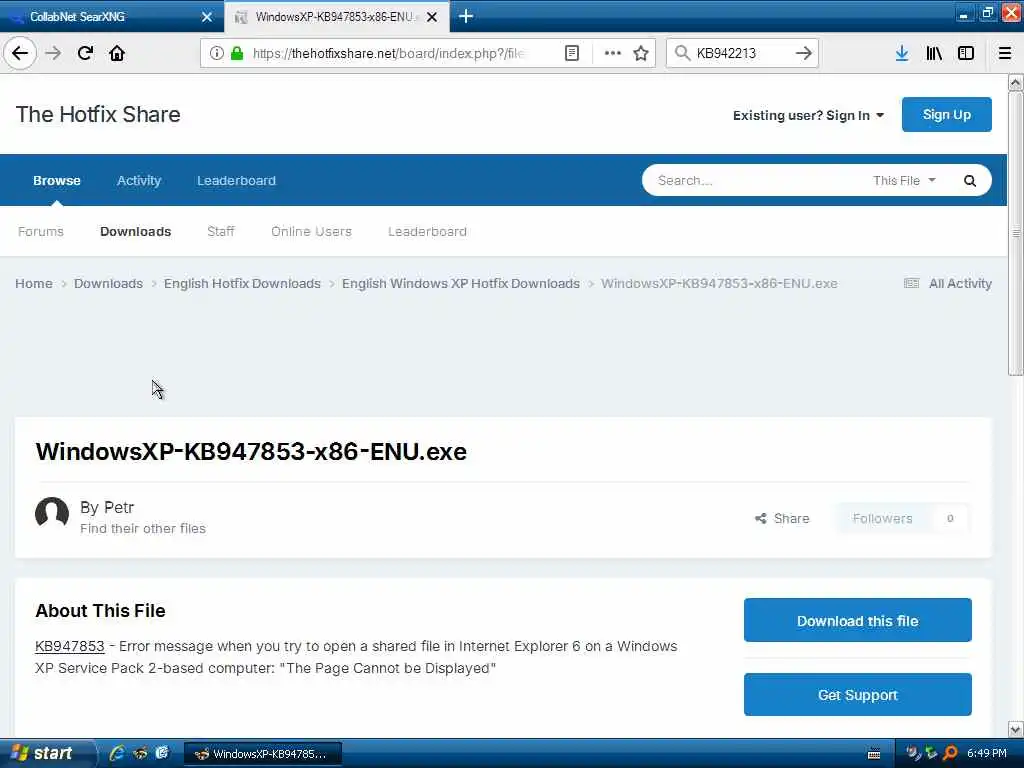
Task: Open the Firefox hamburger menu
Action: [1005, 53]
